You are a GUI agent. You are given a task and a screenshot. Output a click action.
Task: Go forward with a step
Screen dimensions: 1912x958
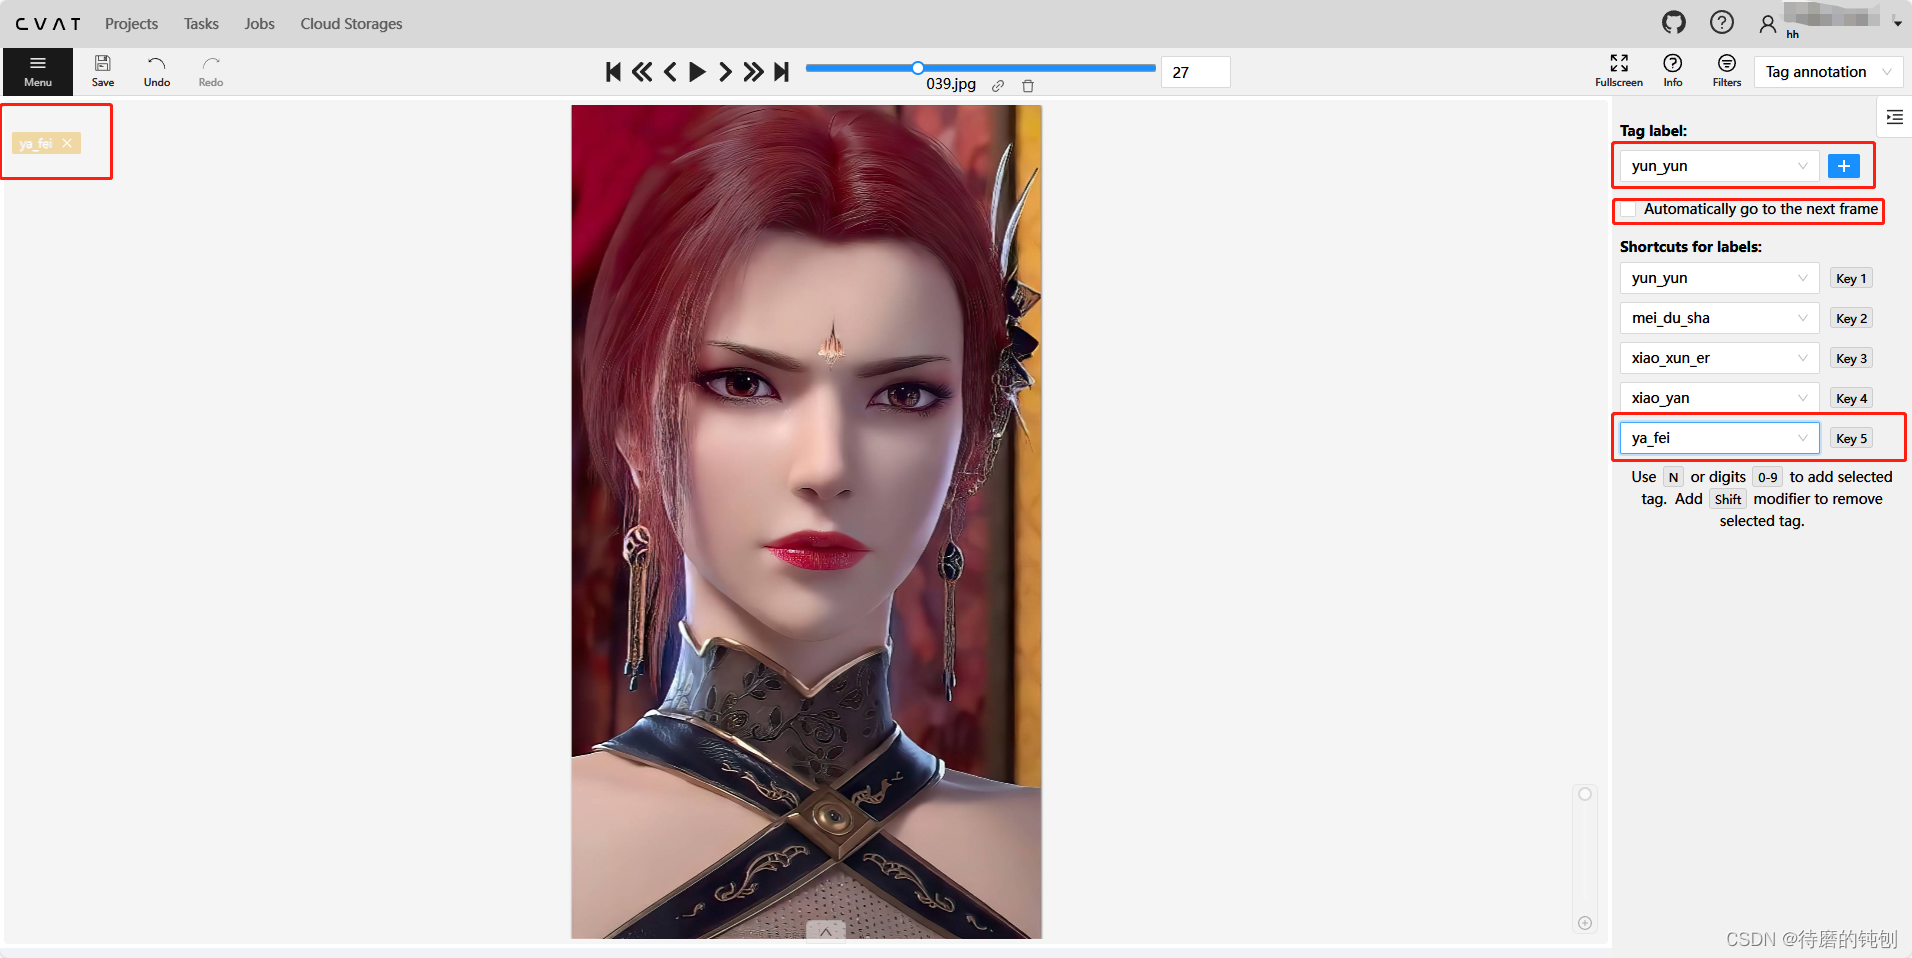[753, 72]
